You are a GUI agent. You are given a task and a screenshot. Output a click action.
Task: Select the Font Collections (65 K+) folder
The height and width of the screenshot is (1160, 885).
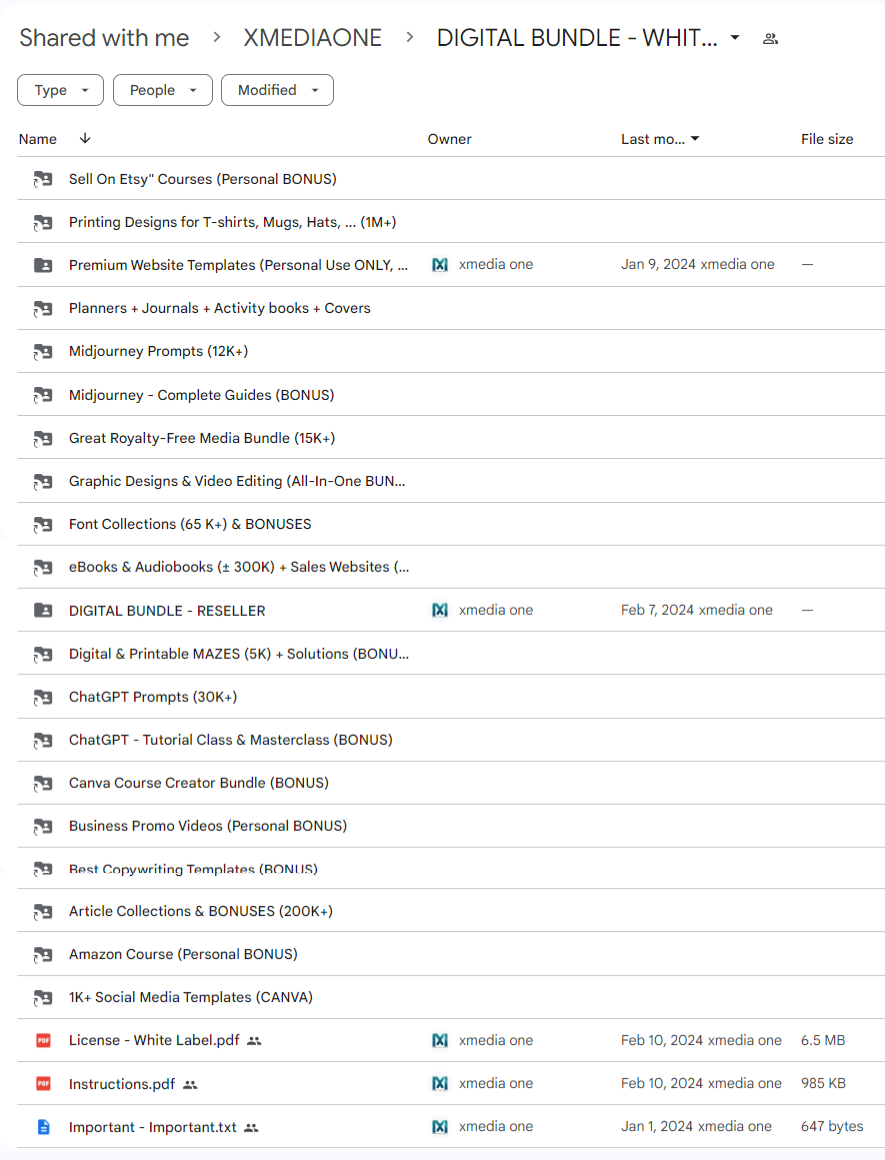coord(190,524)
